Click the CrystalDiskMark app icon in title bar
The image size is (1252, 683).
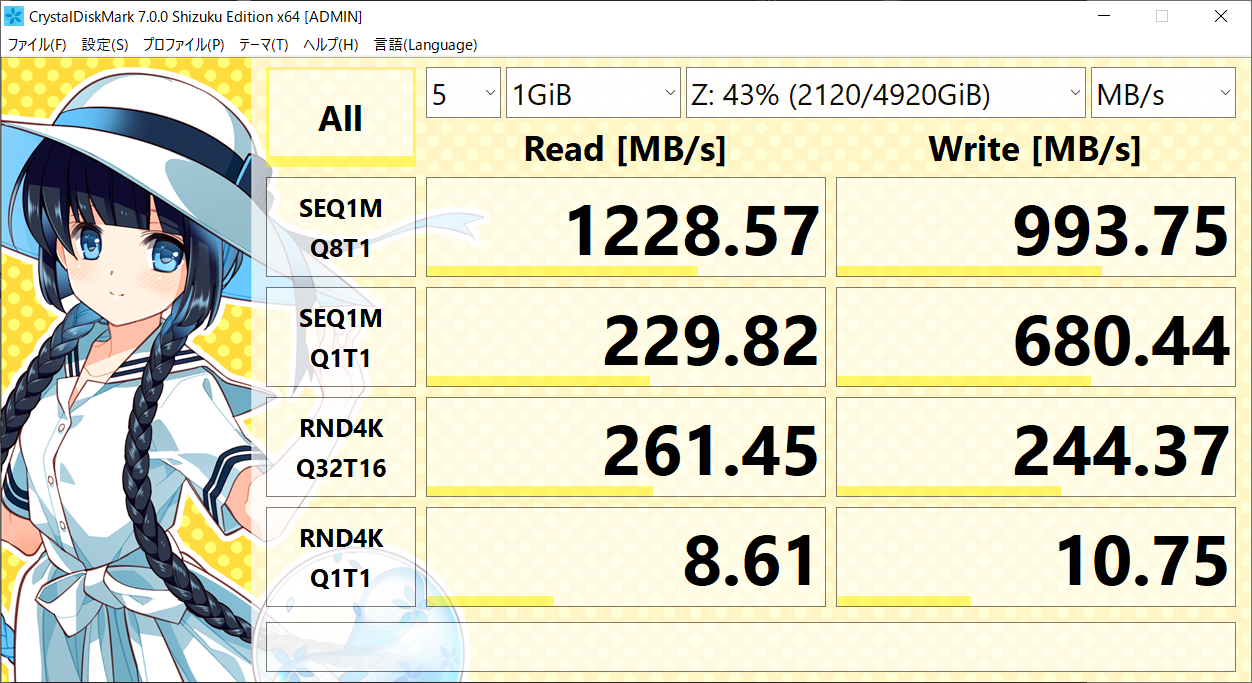tap(14, 16)
